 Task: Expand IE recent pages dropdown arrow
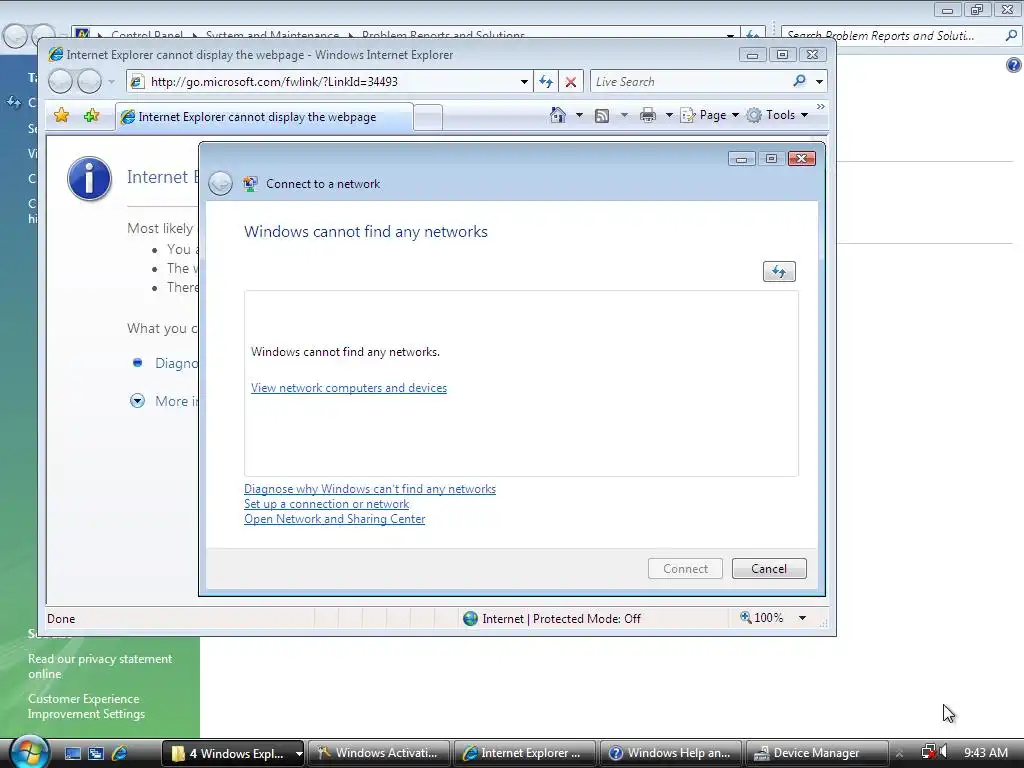pyautogui.click(x=111, y=82)
